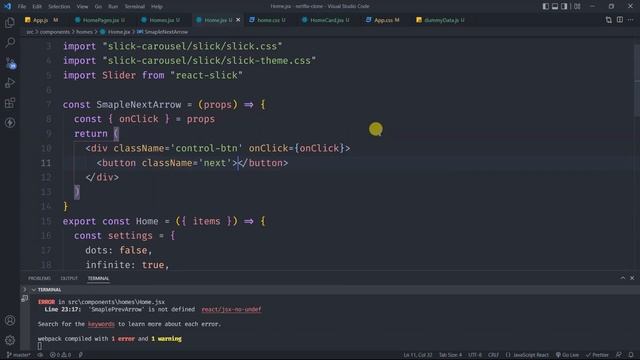Screen dimensions: 640x360
Task: Click the feedback icon in status bar
Action: tap(619, 355)
